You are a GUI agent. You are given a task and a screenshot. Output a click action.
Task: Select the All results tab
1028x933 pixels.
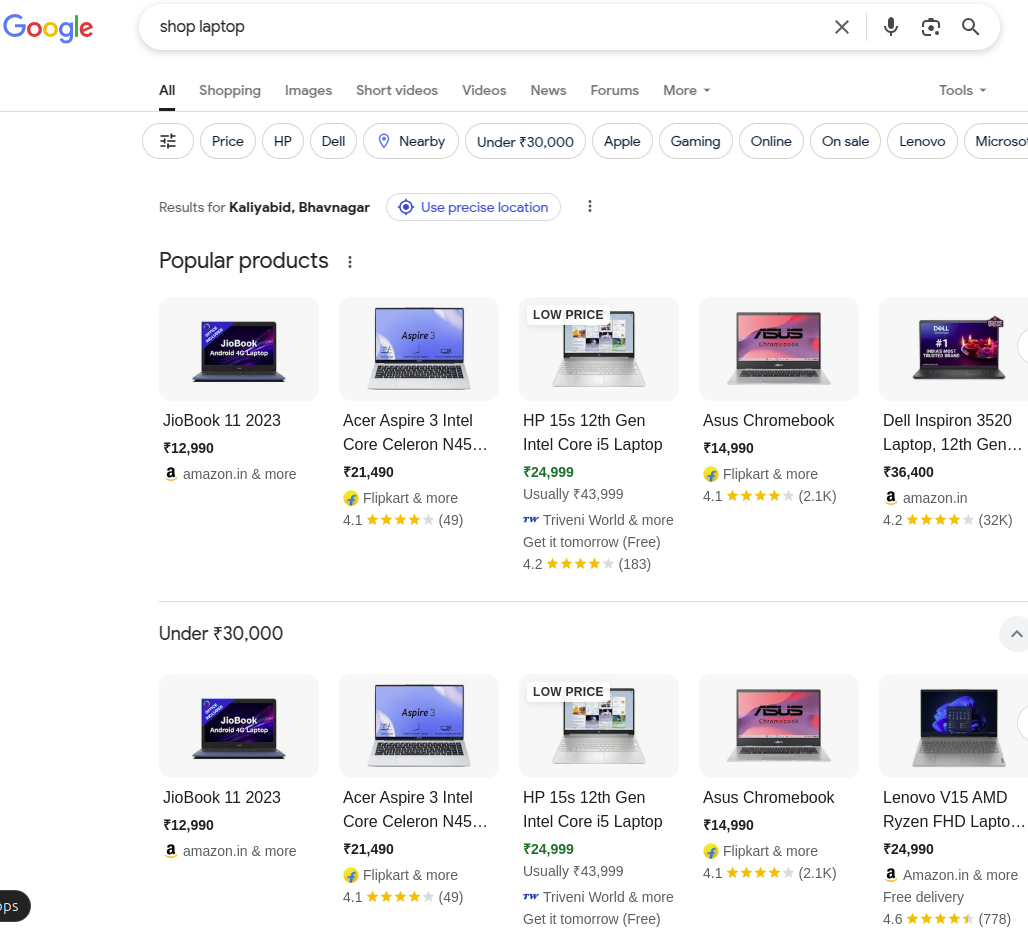tap(167, 90)
